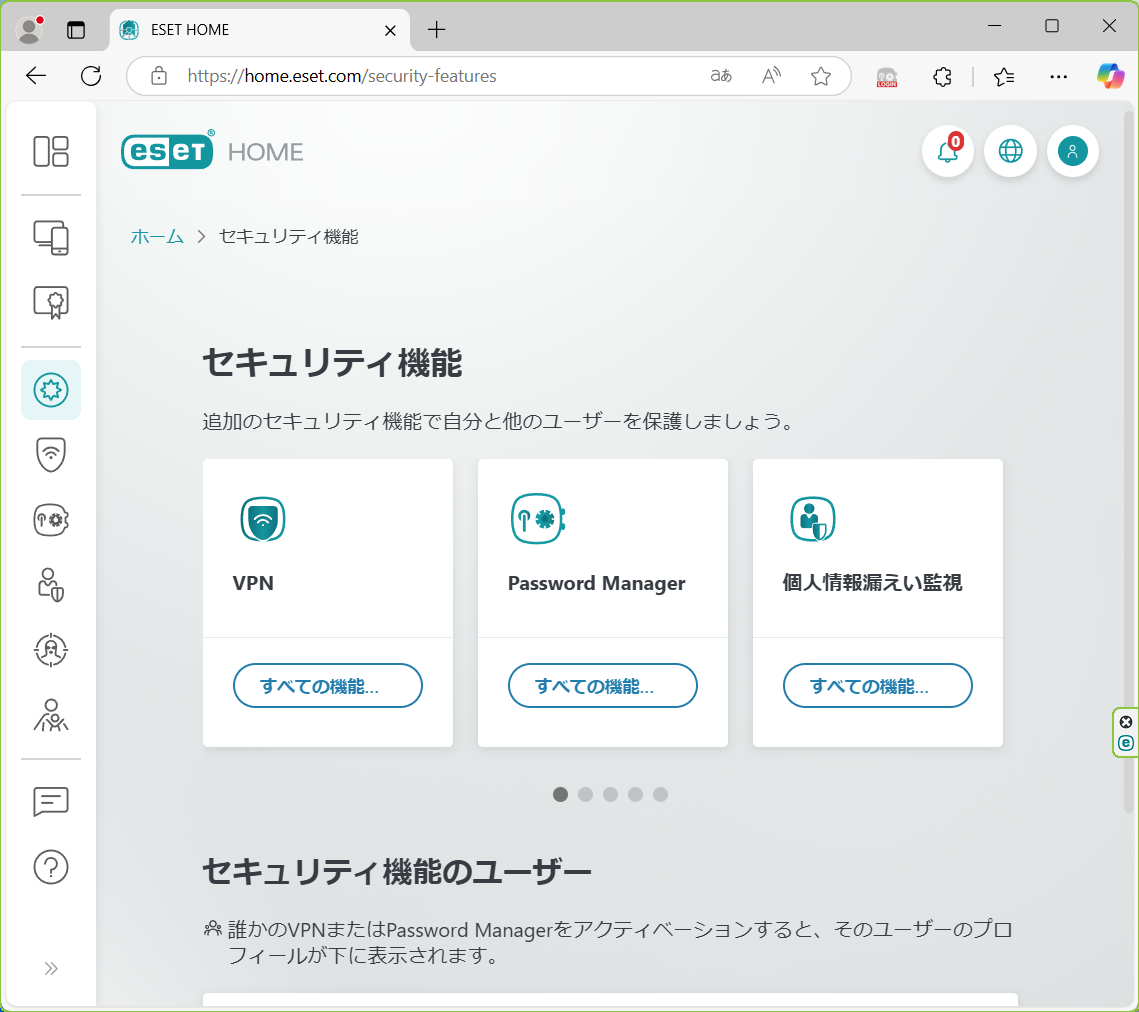Click the Password Manager card title
Screen dimensions: 1139x1012
point(596,583)
